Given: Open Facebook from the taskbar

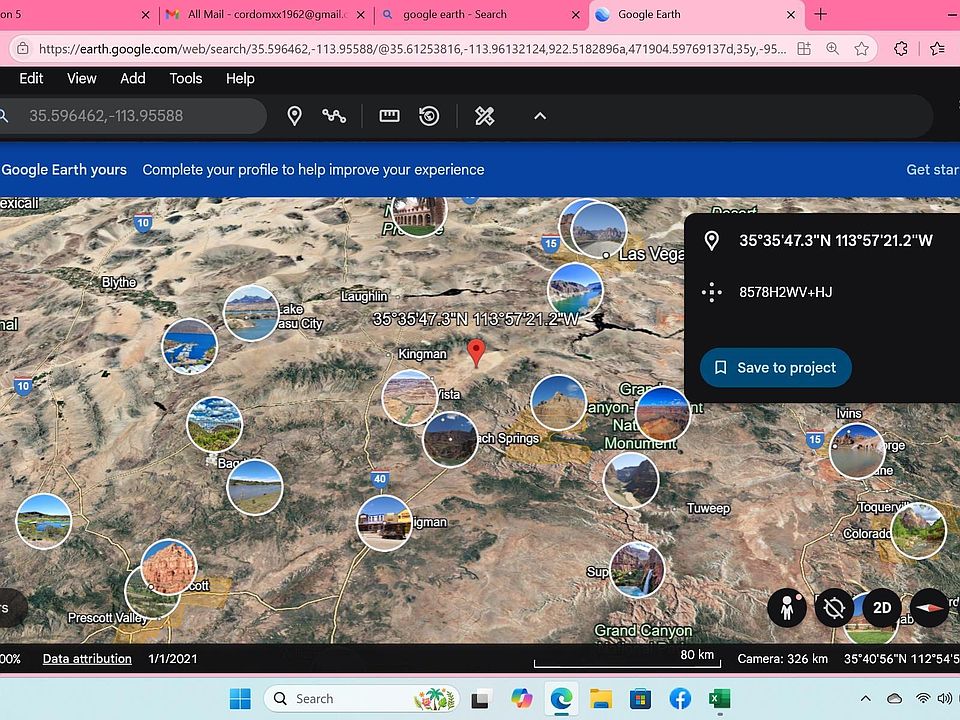Looking at the screenshot, I should [x=680, y=699].
